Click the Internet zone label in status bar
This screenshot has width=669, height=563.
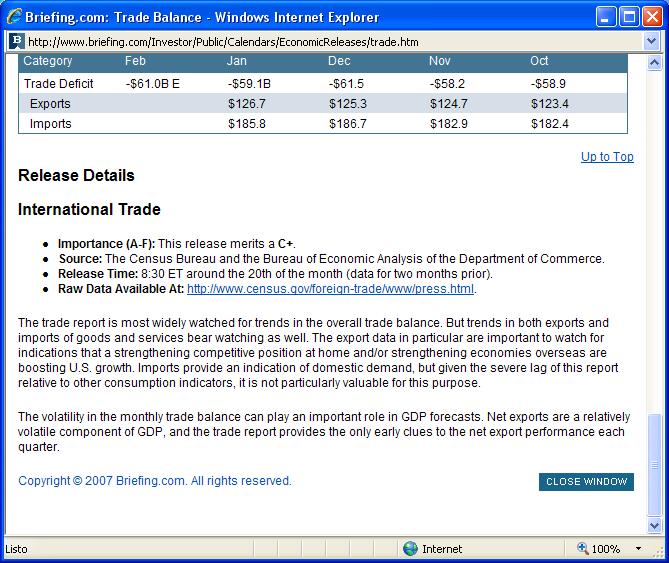(x=442, y=549)
